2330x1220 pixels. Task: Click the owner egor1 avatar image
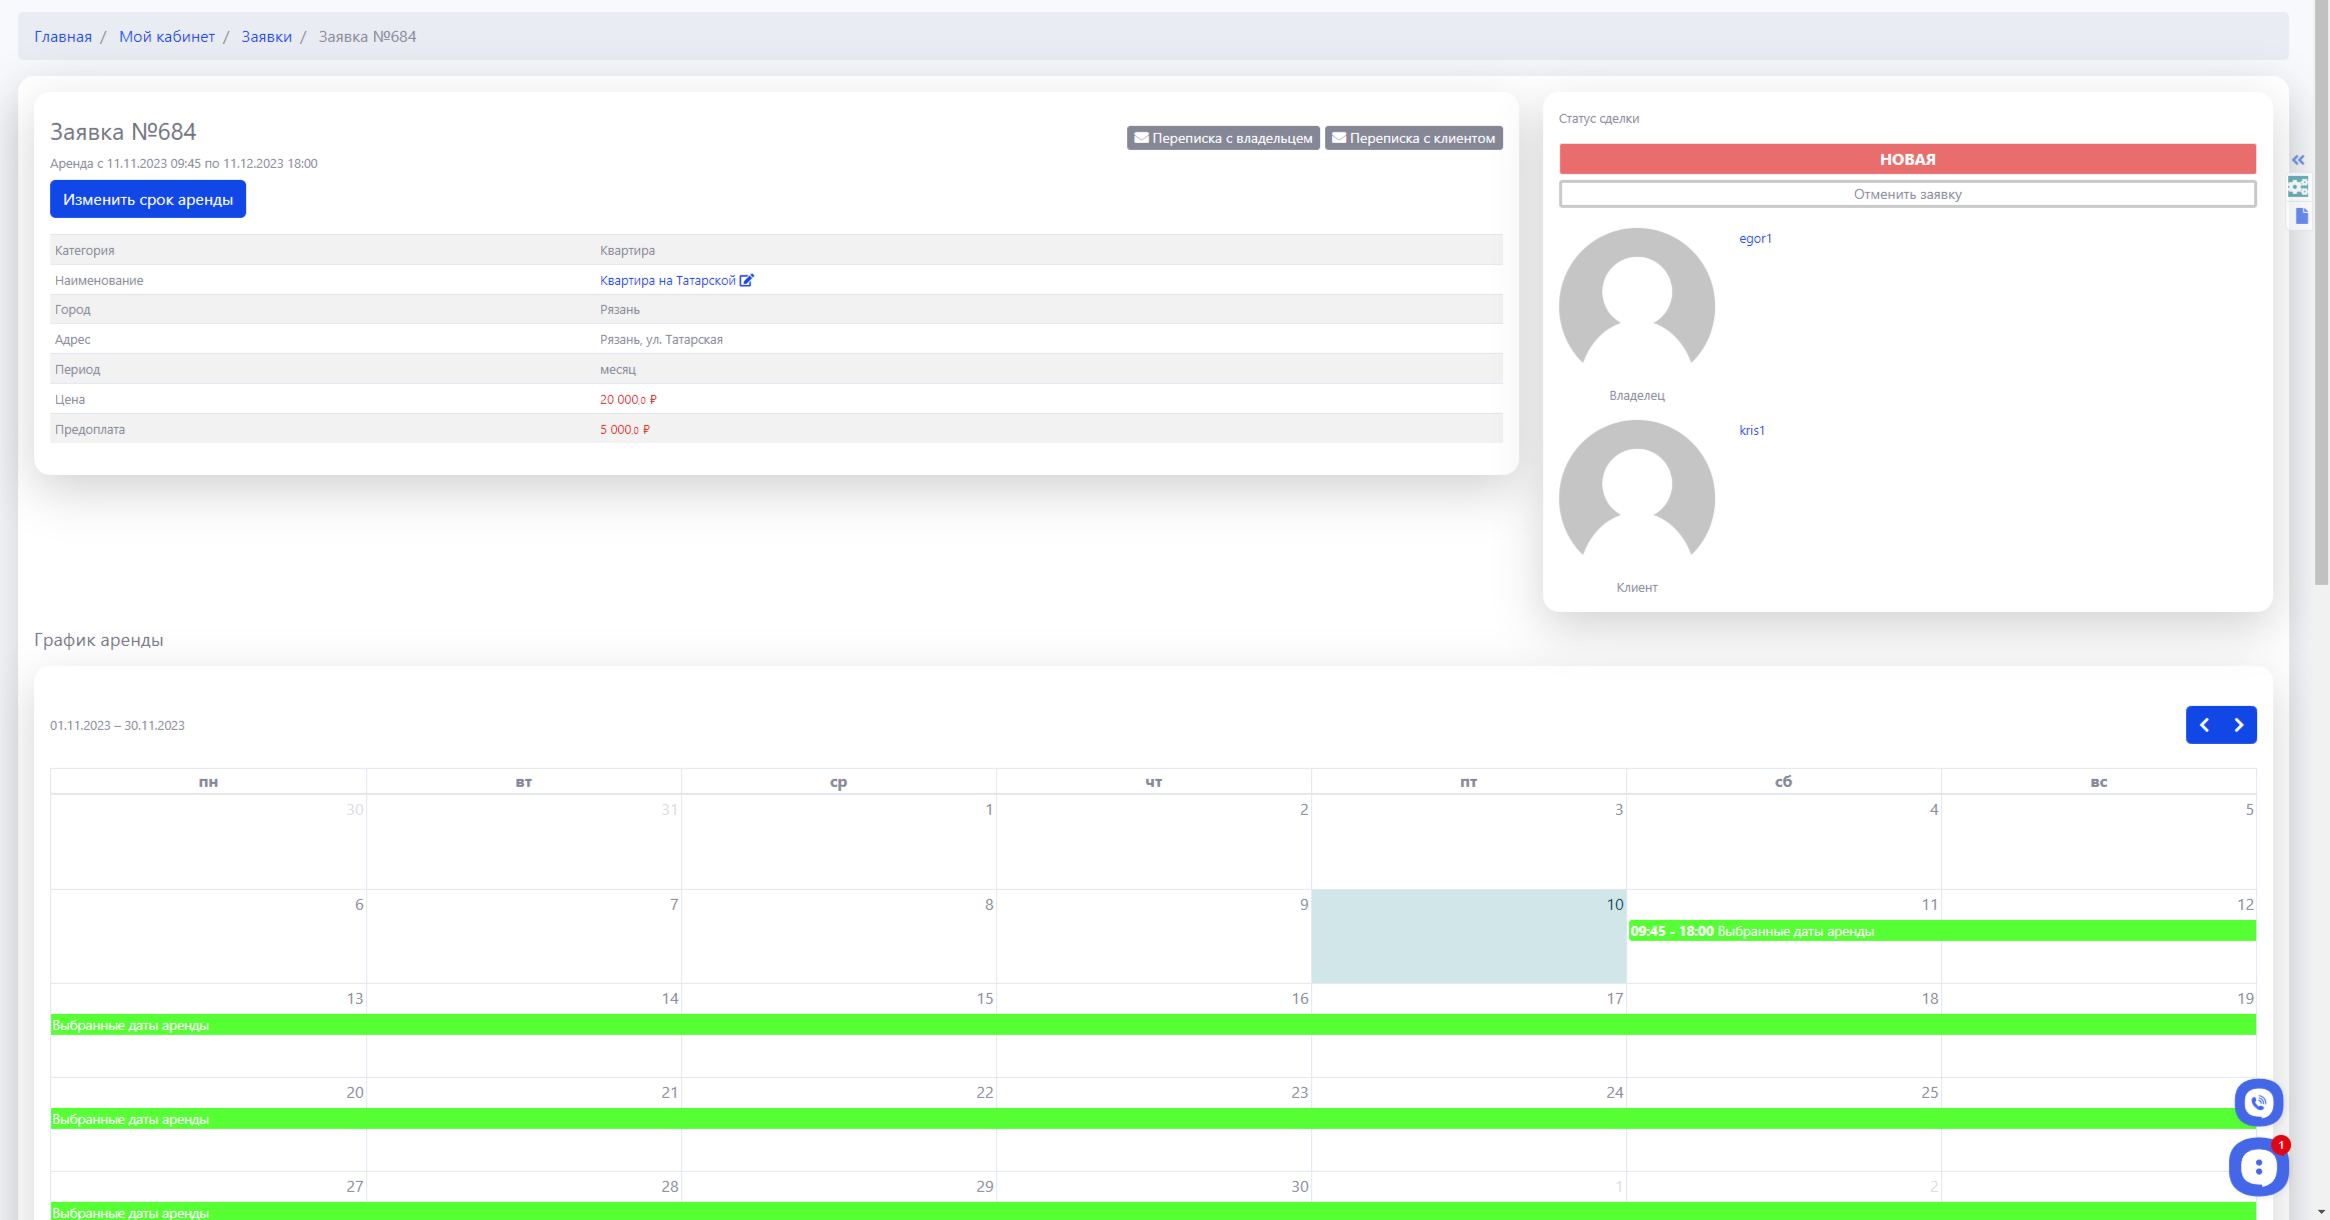point(1636,305)
